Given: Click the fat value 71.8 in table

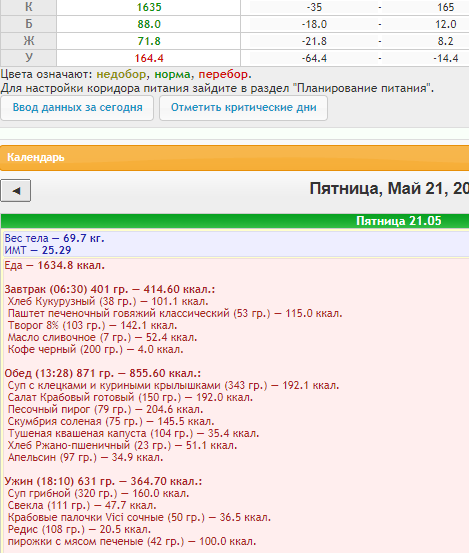Looking at the screenshot, I should point(149,41).
